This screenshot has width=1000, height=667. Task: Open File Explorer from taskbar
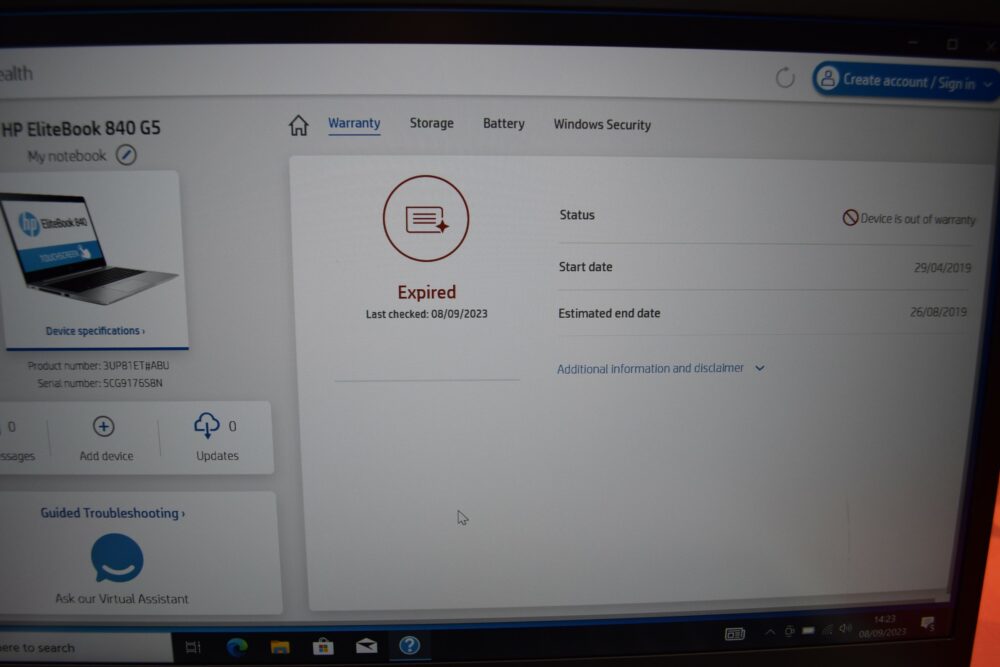click(280, 647)
